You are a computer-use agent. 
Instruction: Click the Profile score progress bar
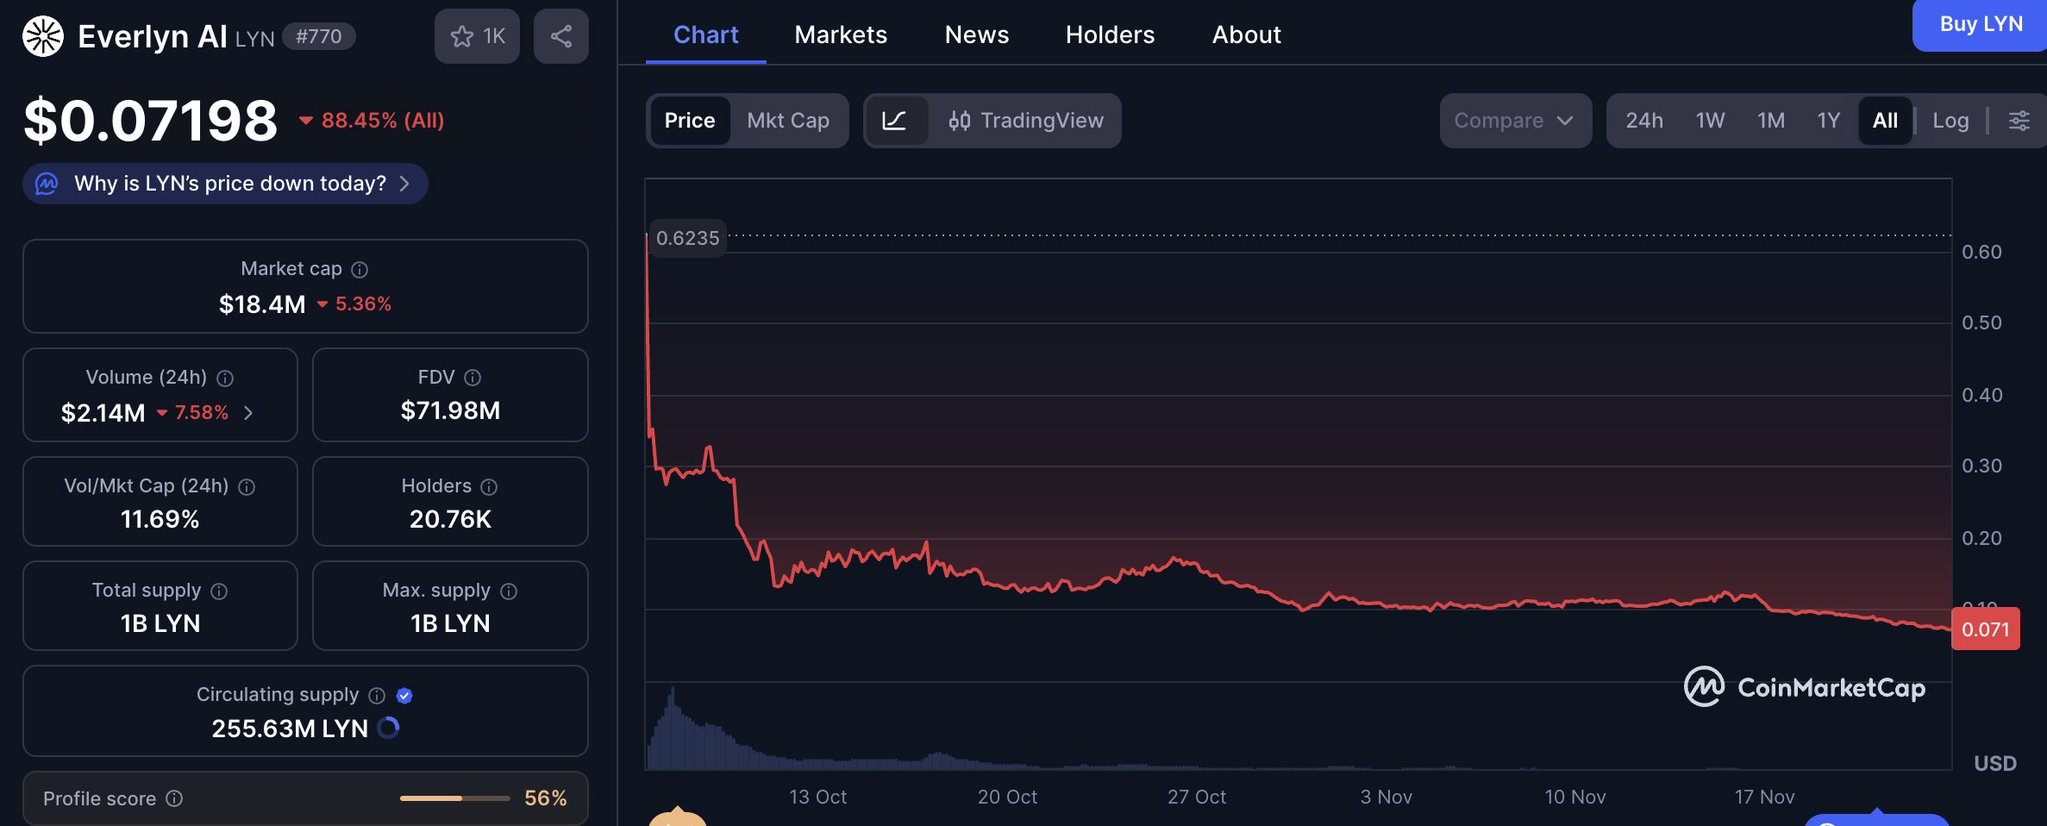pyautogui.click(x=454, y=798)
